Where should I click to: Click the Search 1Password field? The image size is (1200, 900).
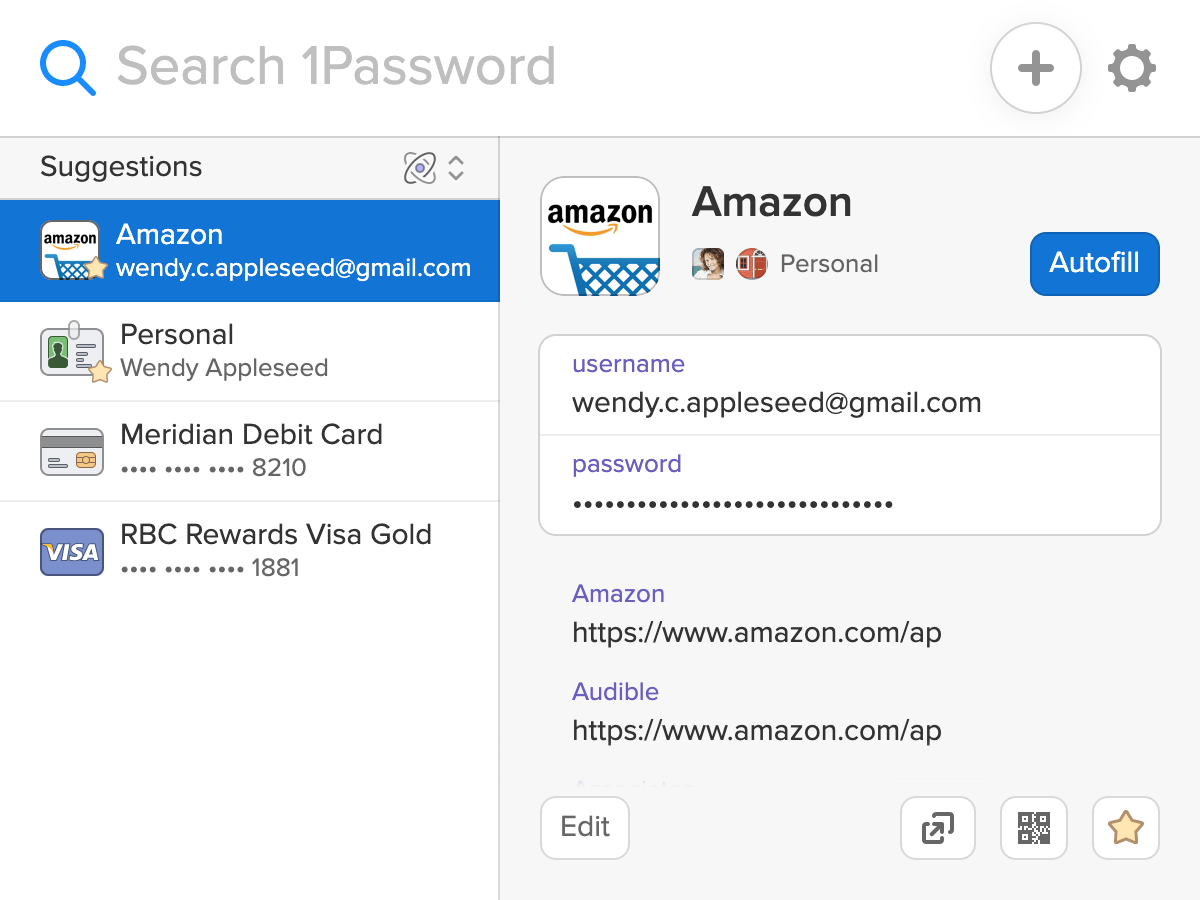[x=336, y=67]
